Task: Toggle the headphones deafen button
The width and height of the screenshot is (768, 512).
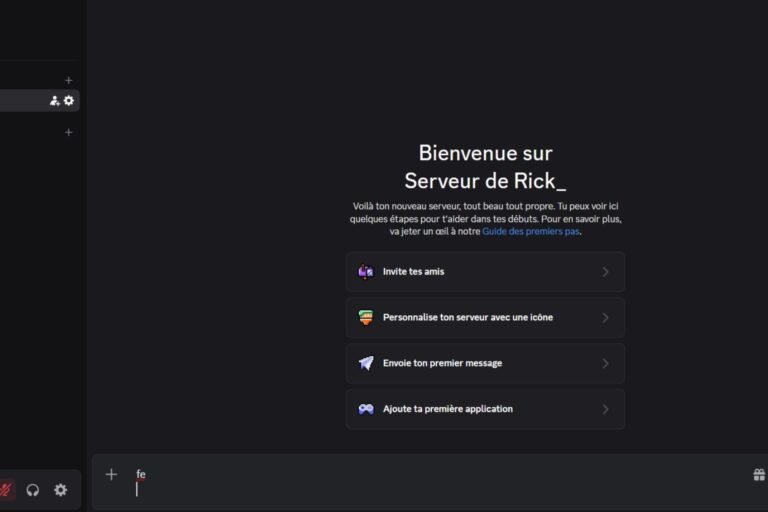Action: point(33,490)
